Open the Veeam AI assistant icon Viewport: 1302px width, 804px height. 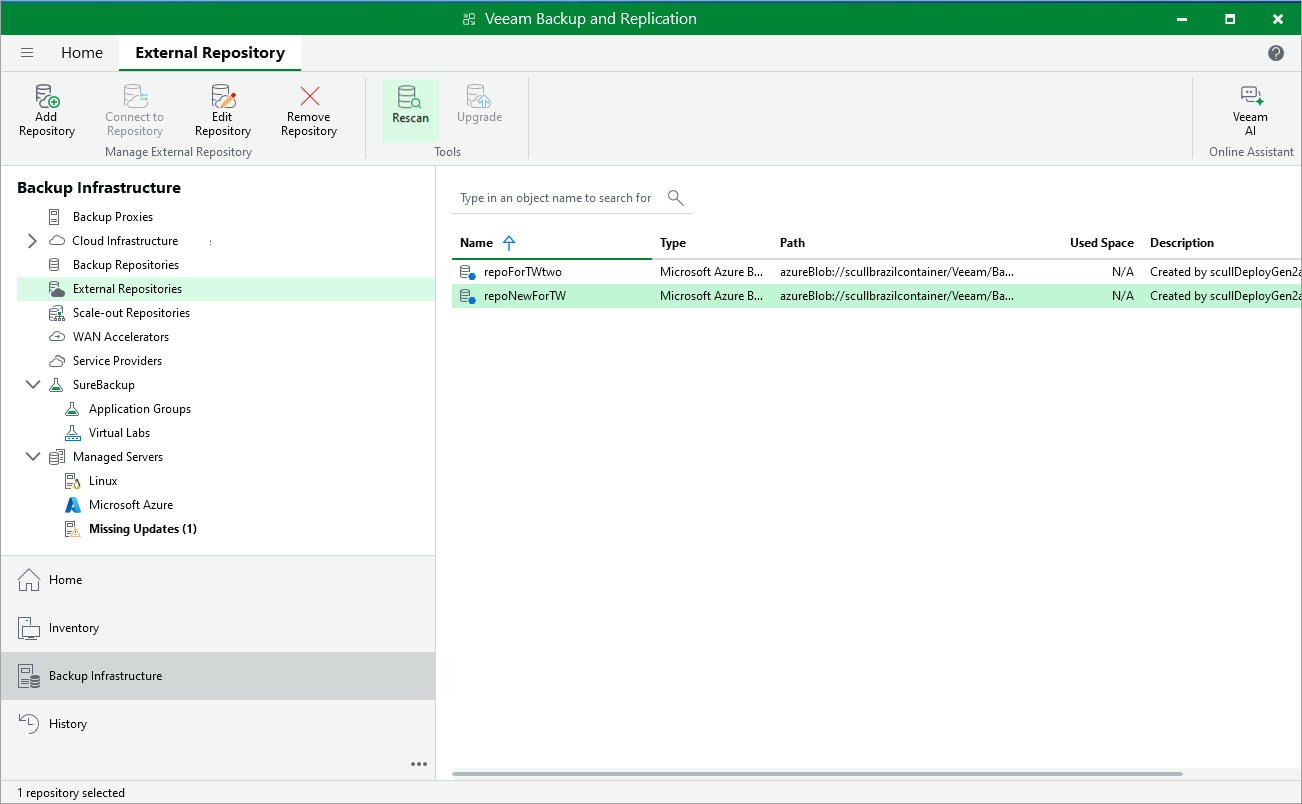coord(1251,96)
